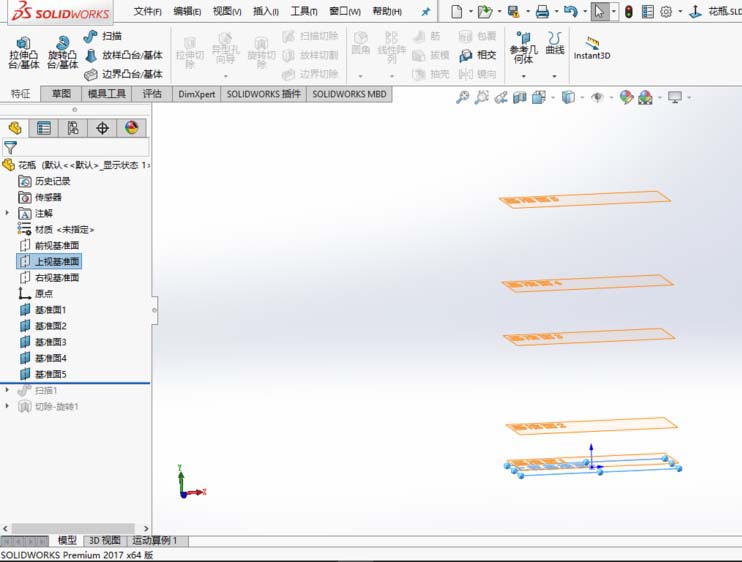Click the feature tree horizontal scrollbar

click(73, 528)
